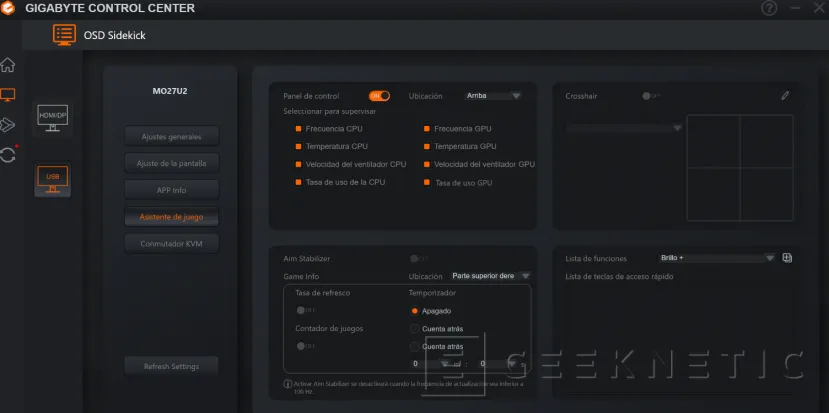This screenshot has height=413, width=829.
Task: Open the Lista de funciones Brillo + dropdown
Action: pyautogui.click(x=717, y=258)
